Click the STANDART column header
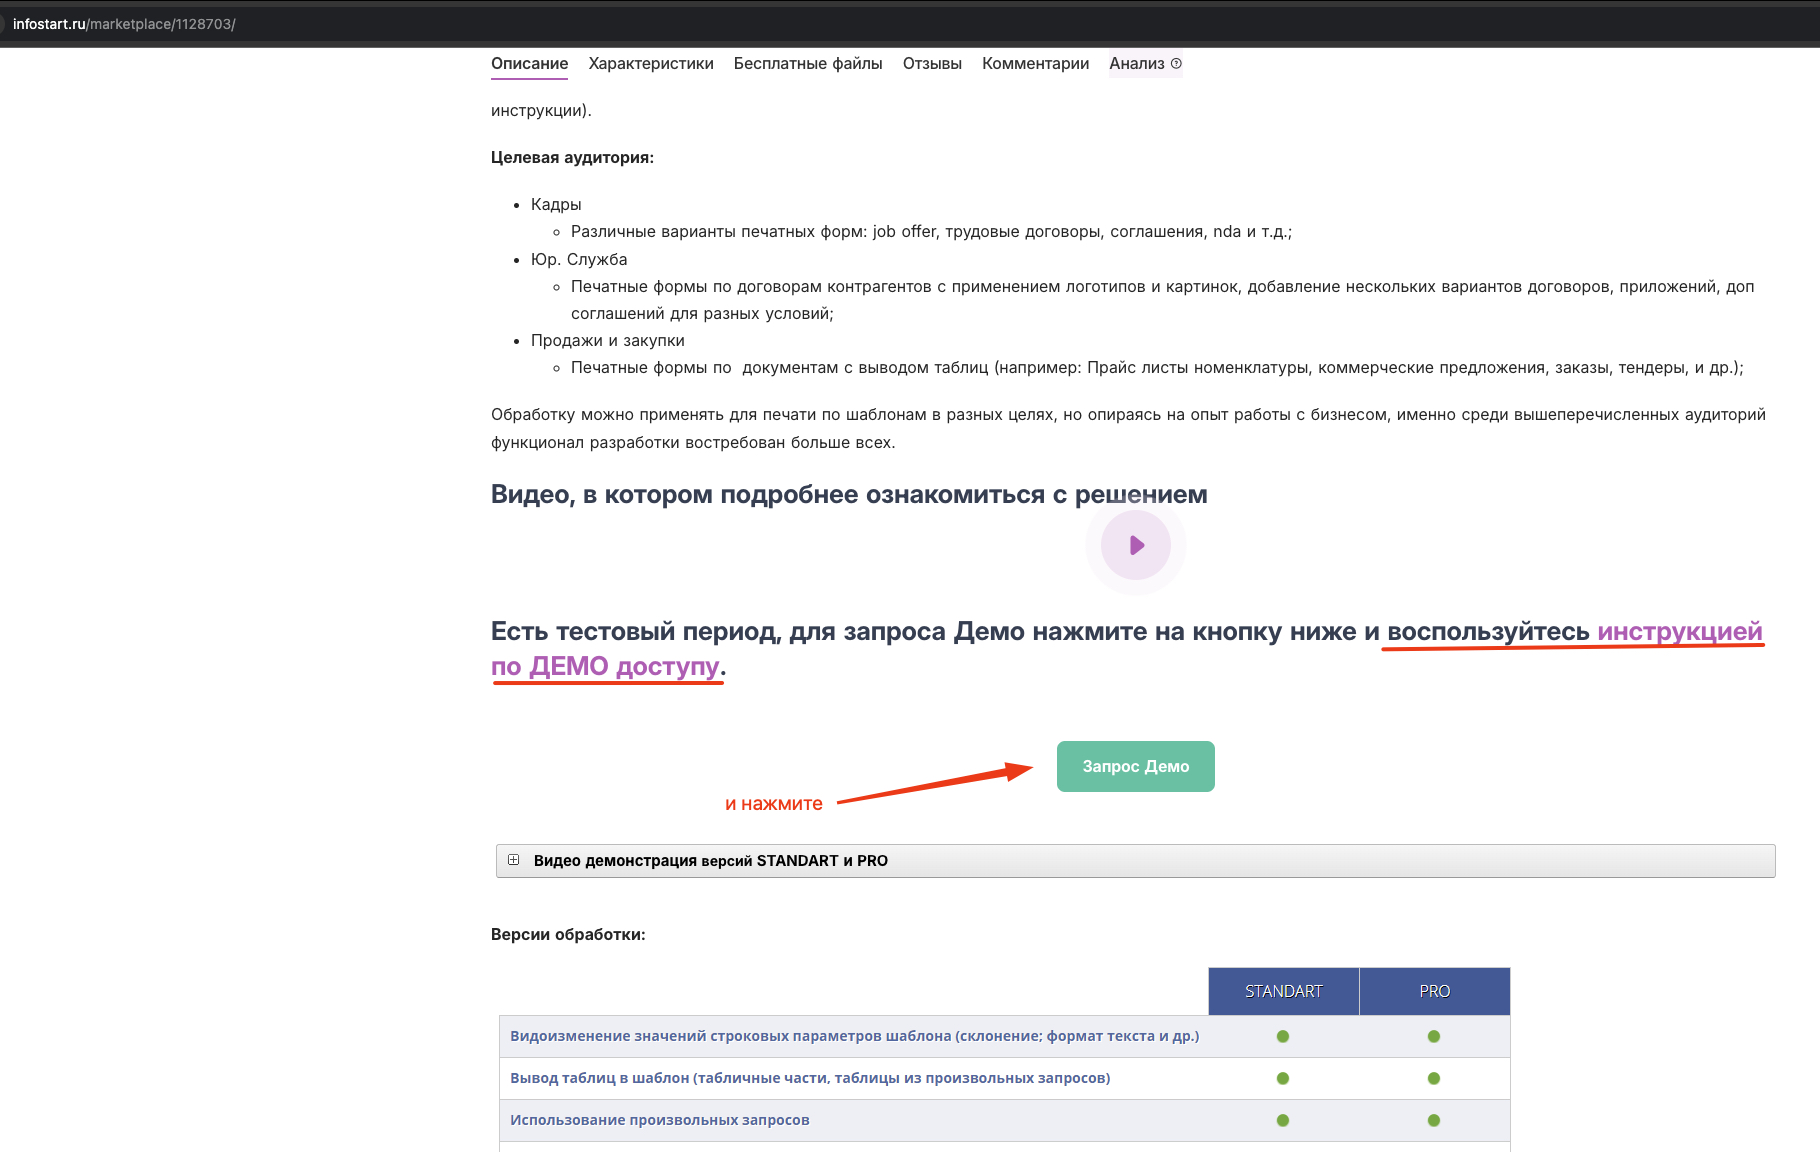 pyautogui.click(x=1284, y=991)
